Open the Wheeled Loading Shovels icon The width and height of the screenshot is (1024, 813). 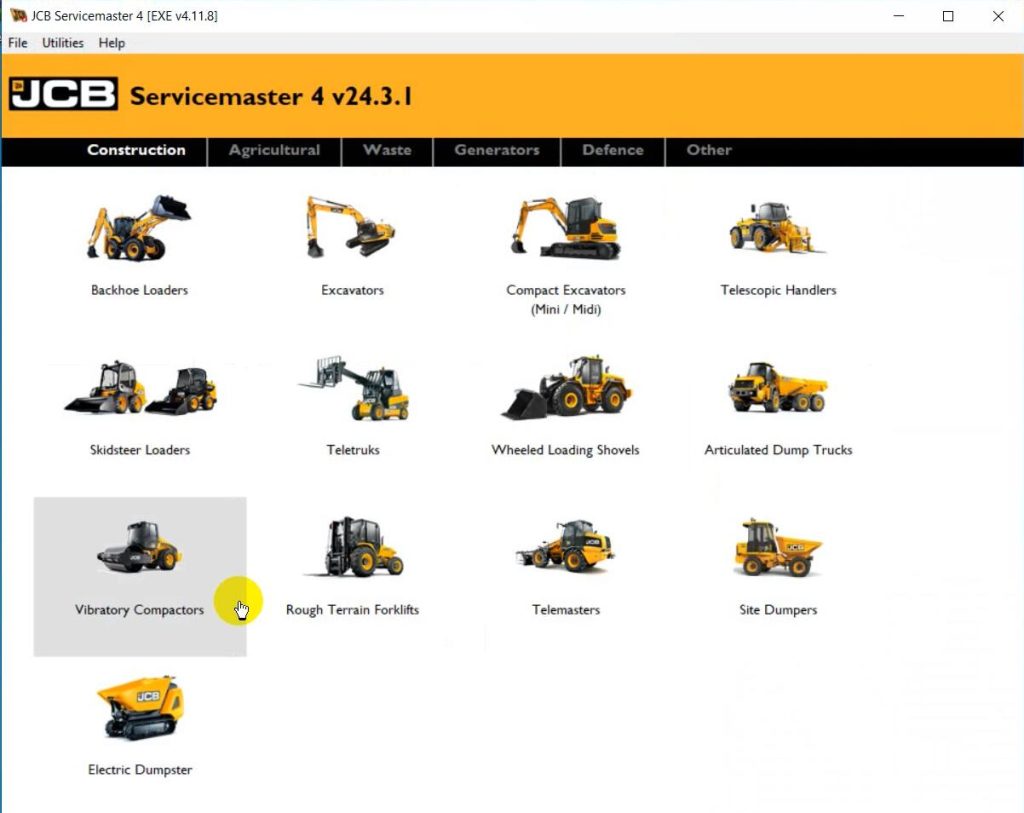tap(566, 387)
